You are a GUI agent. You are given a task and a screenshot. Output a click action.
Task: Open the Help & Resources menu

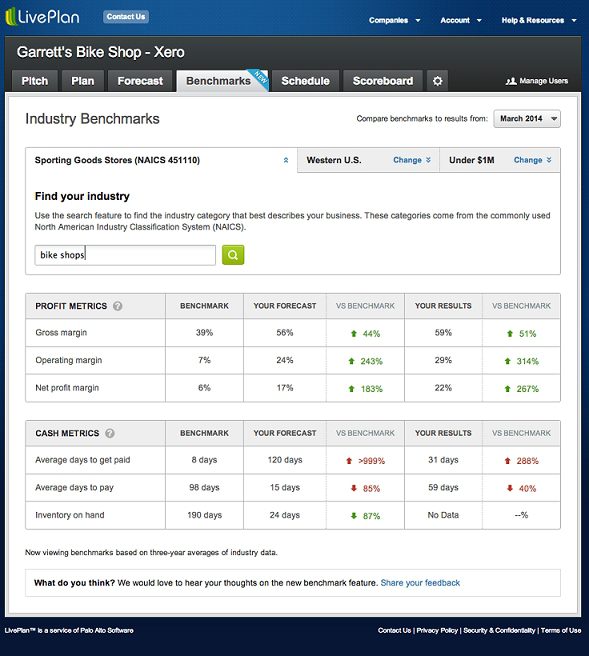pyautogui.click(x=539, y=20)
